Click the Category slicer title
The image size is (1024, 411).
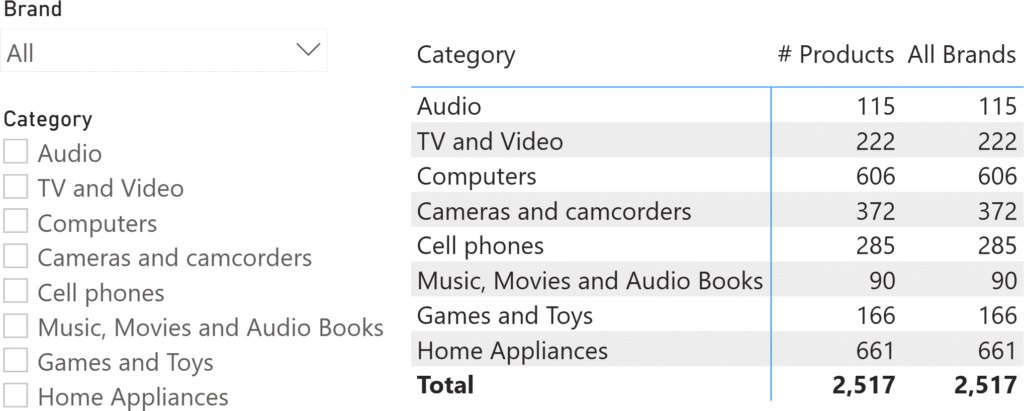coord(48,120)
